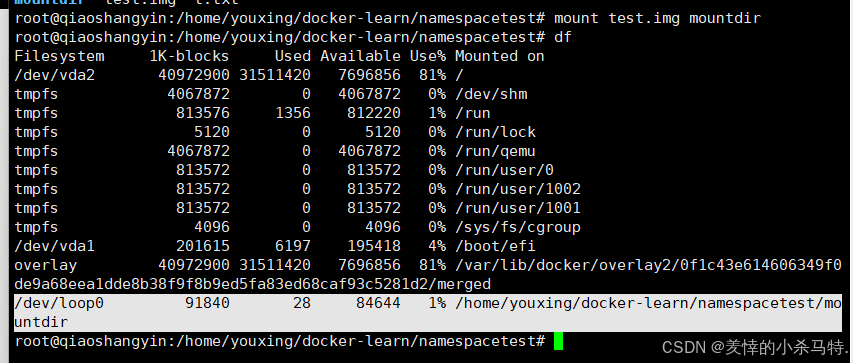Click the '28' used value for loop0
This screenshot has height=363, width=853.
click(302, 303)
